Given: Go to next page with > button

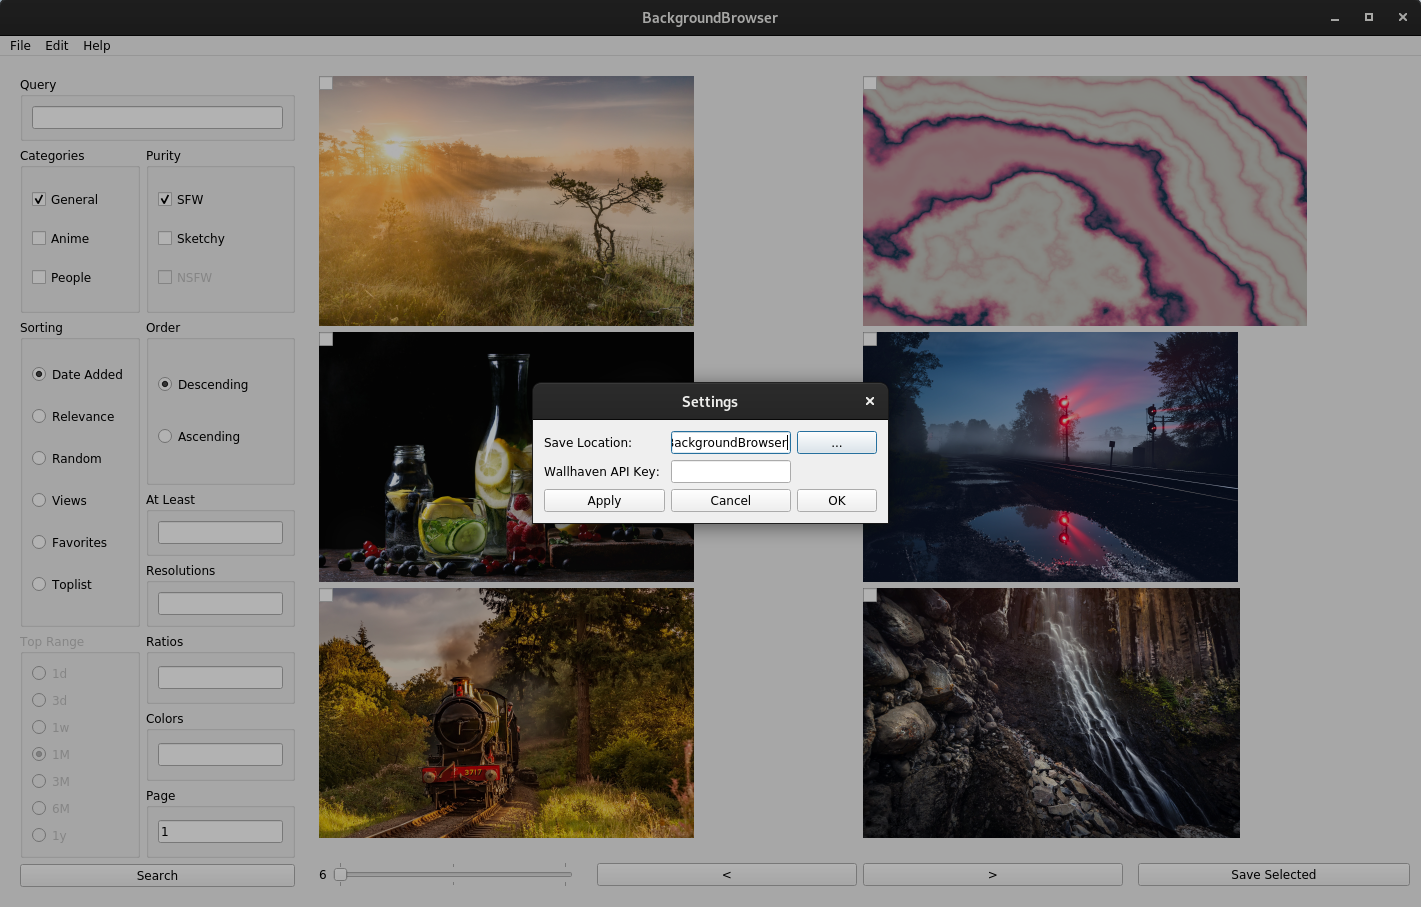Looking at the screenshot, I should pyautogui.click(x=993, y=874).
